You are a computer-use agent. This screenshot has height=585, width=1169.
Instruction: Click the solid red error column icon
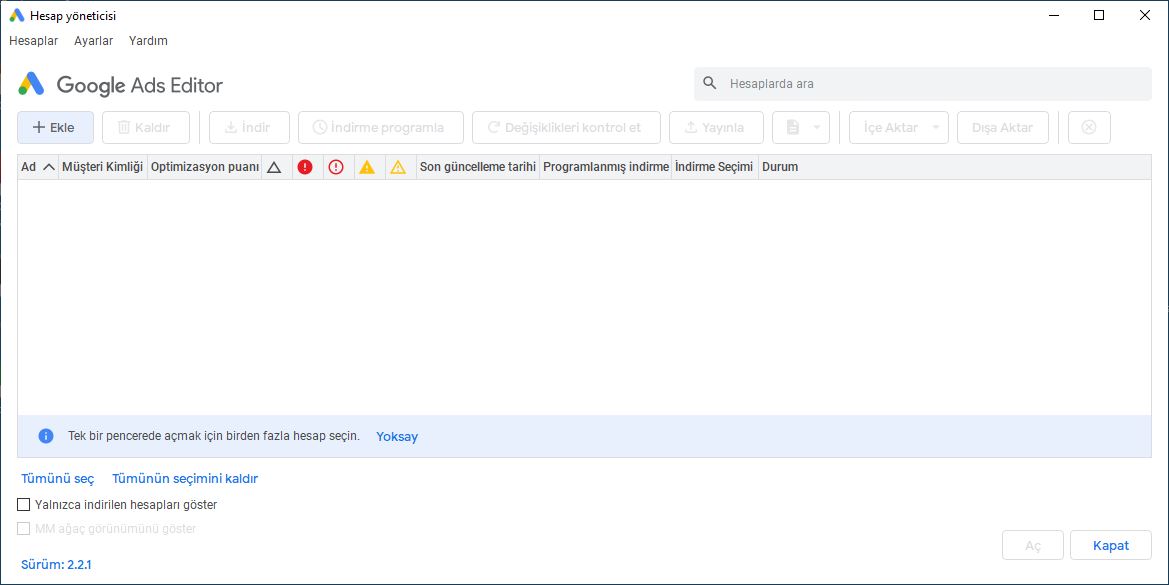click(x=305, y=167)
